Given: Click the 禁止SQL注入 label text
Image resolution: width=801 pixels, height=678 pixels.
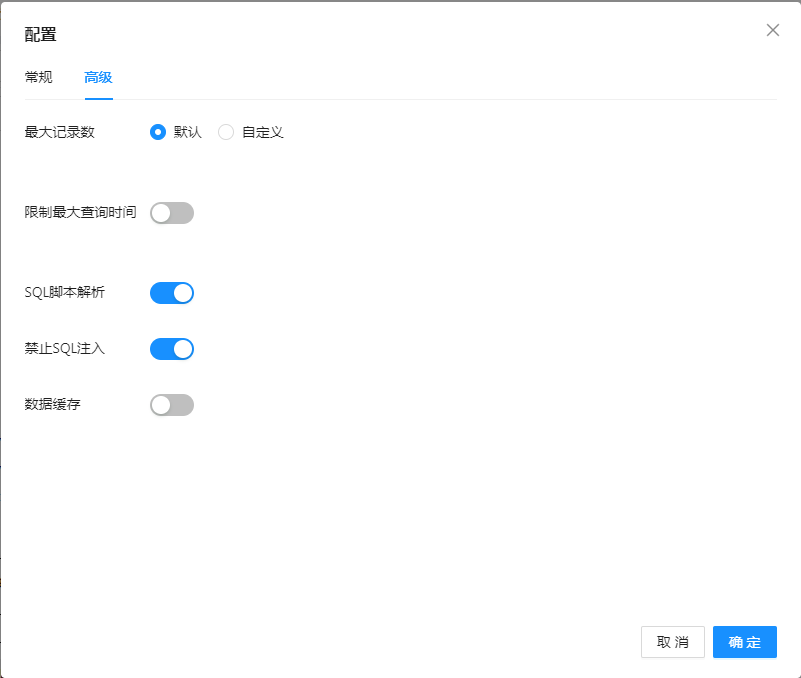Looking at the screenshot, I should pos(64,348).
